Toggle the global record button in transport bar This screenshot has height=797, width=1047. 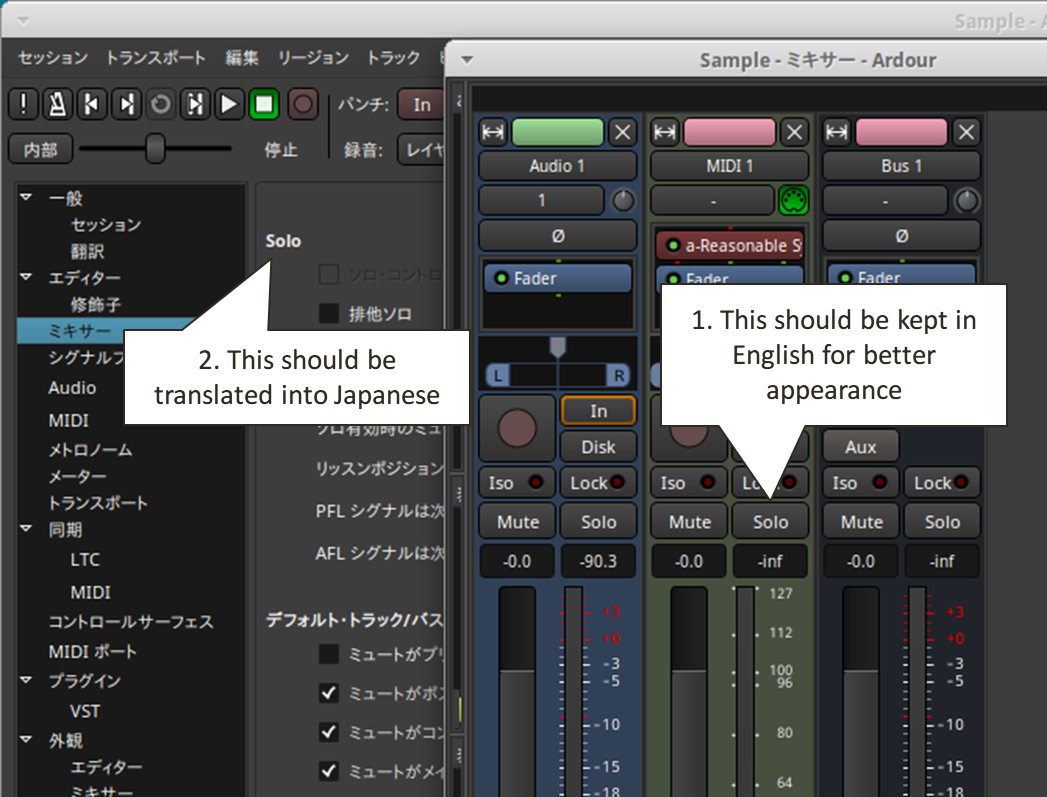[303, 104]
